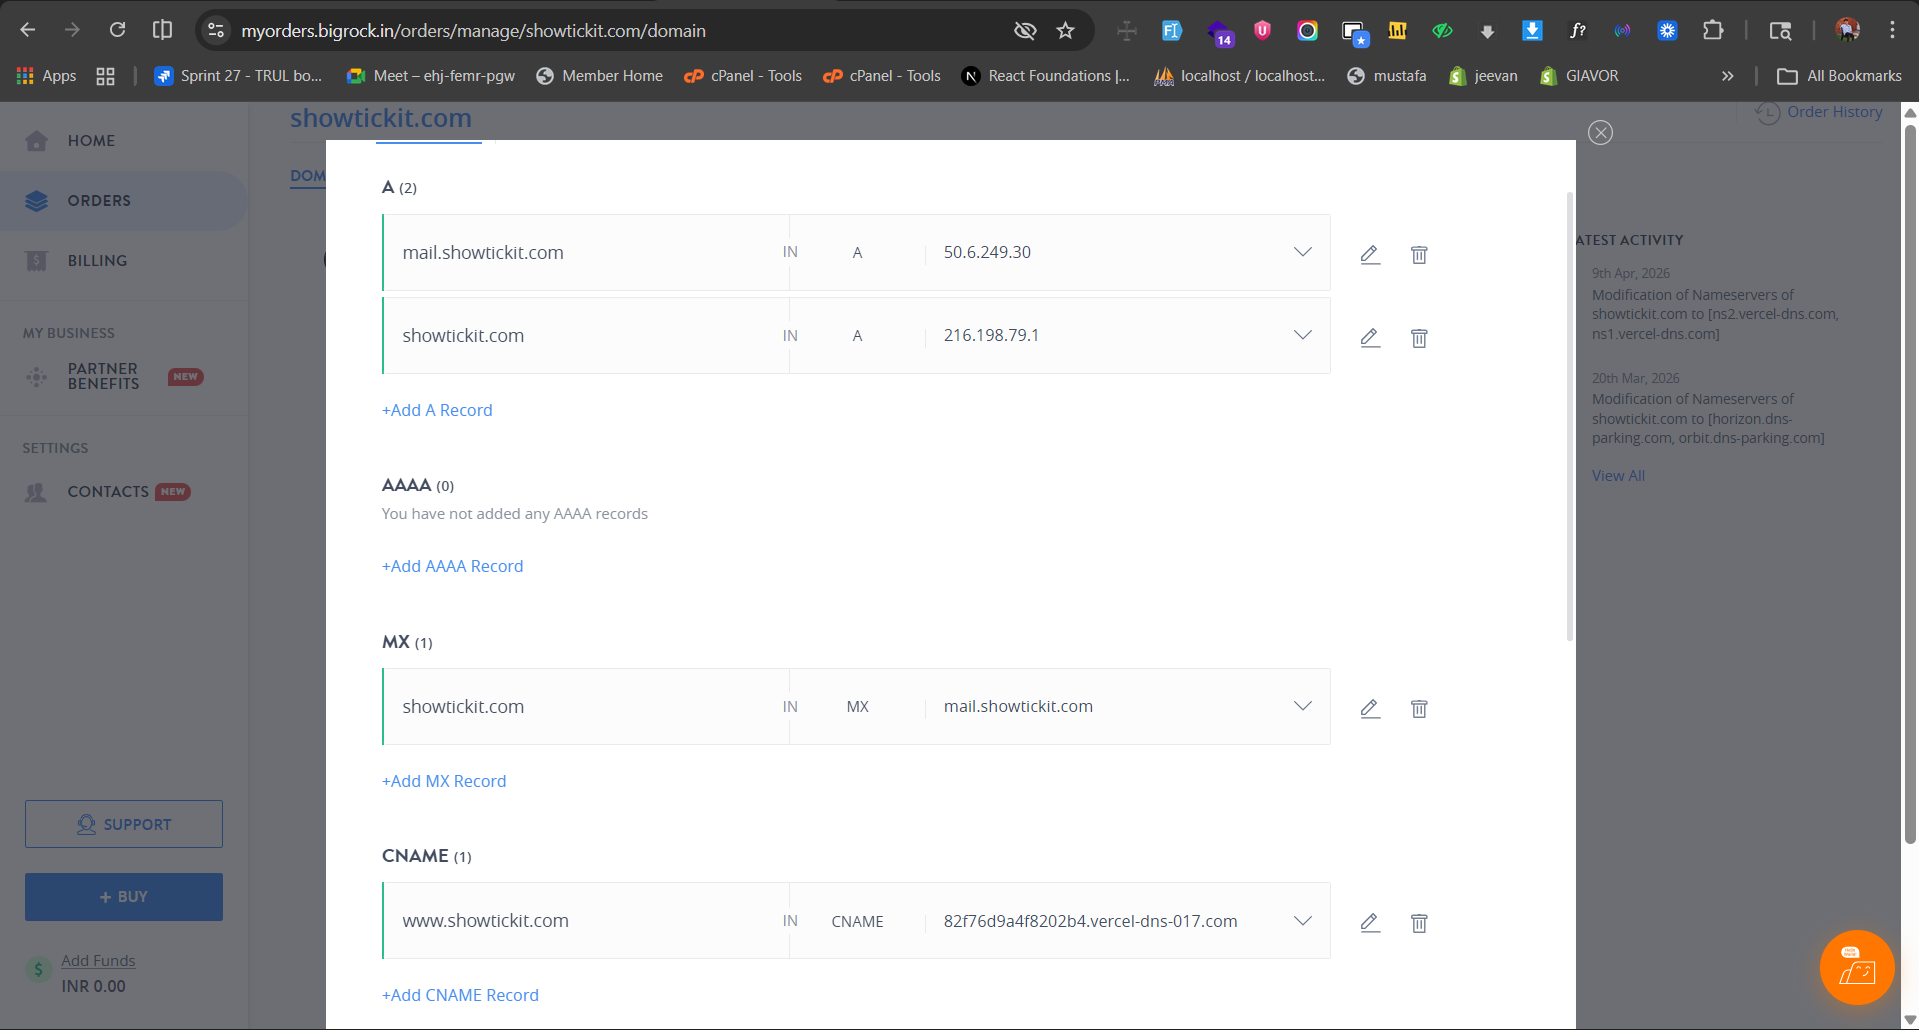Open PARTNER BENEFITS in the sidebar
The image size is (1919, 1030).
pos(103,376)
